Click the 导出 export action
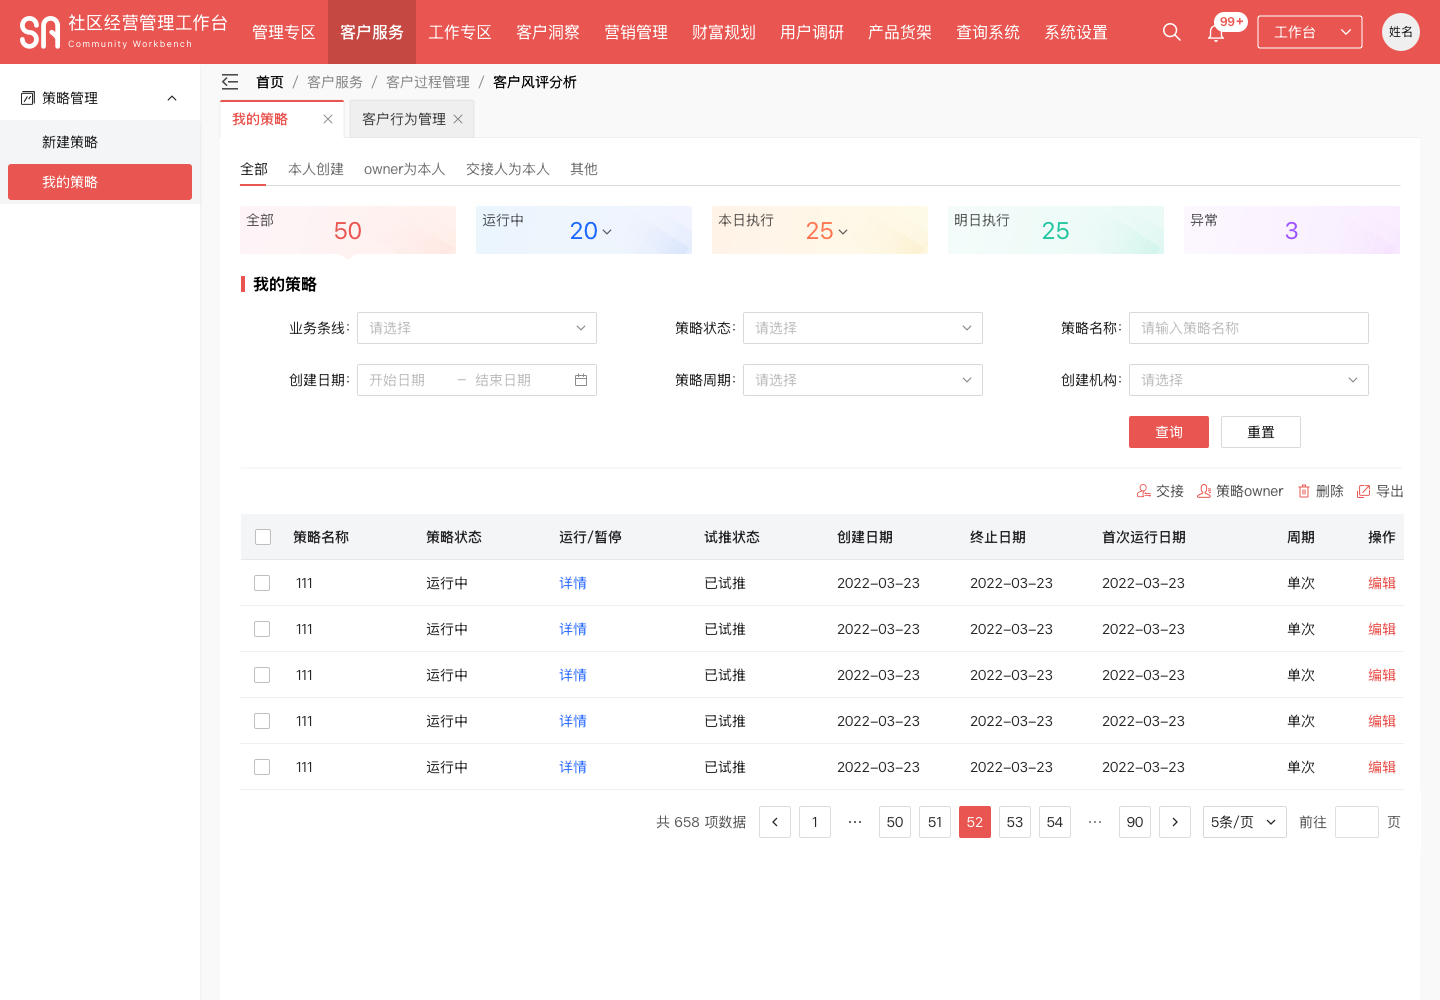1440x1000 pixels. click(1380, 491)
